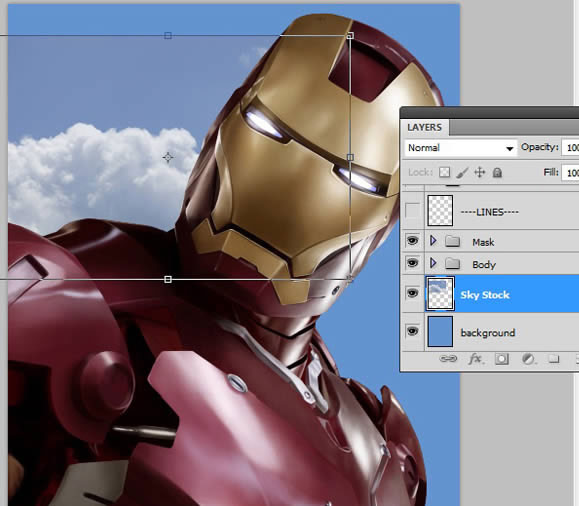The height and width of the screenshot is (506, 579).
Task: Expand the Mask group triangle
Action: coord(433,241)
